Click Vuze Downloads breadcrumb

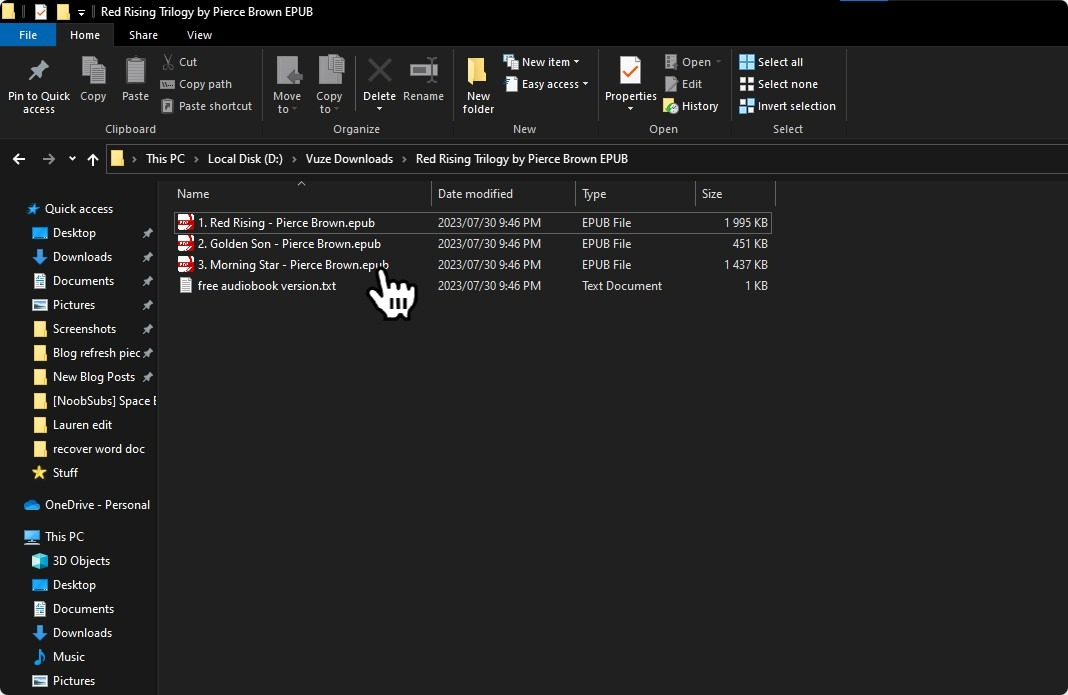click(x=349, y=159)
